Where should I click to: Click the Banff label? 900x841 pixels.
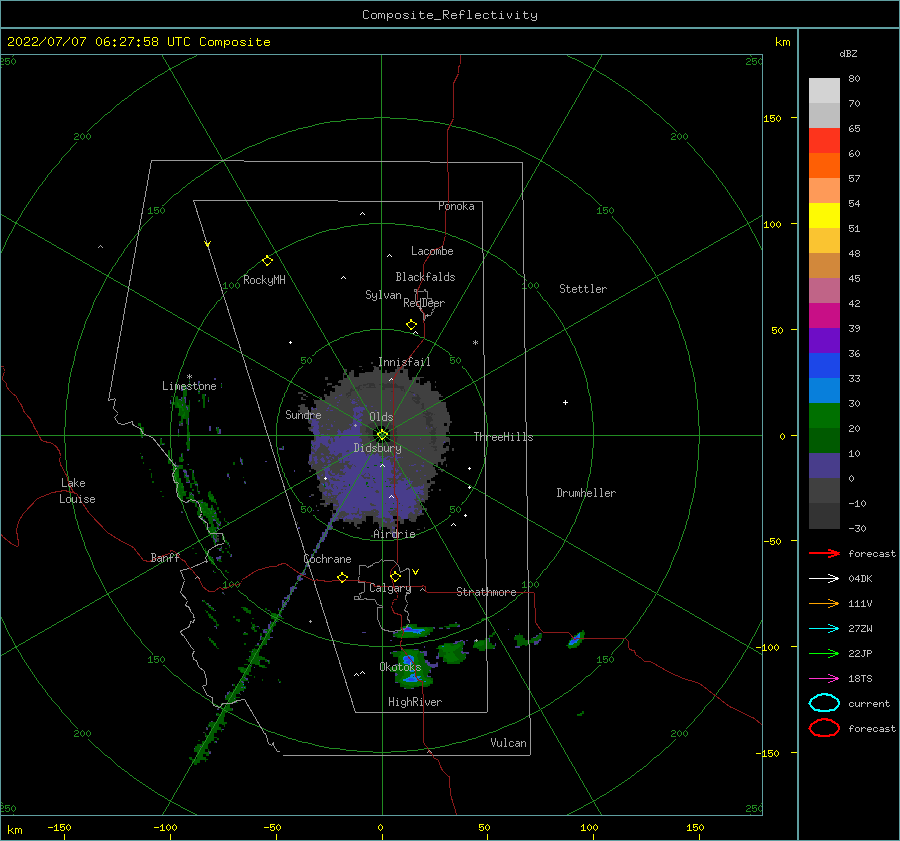[x=165, y=557]
